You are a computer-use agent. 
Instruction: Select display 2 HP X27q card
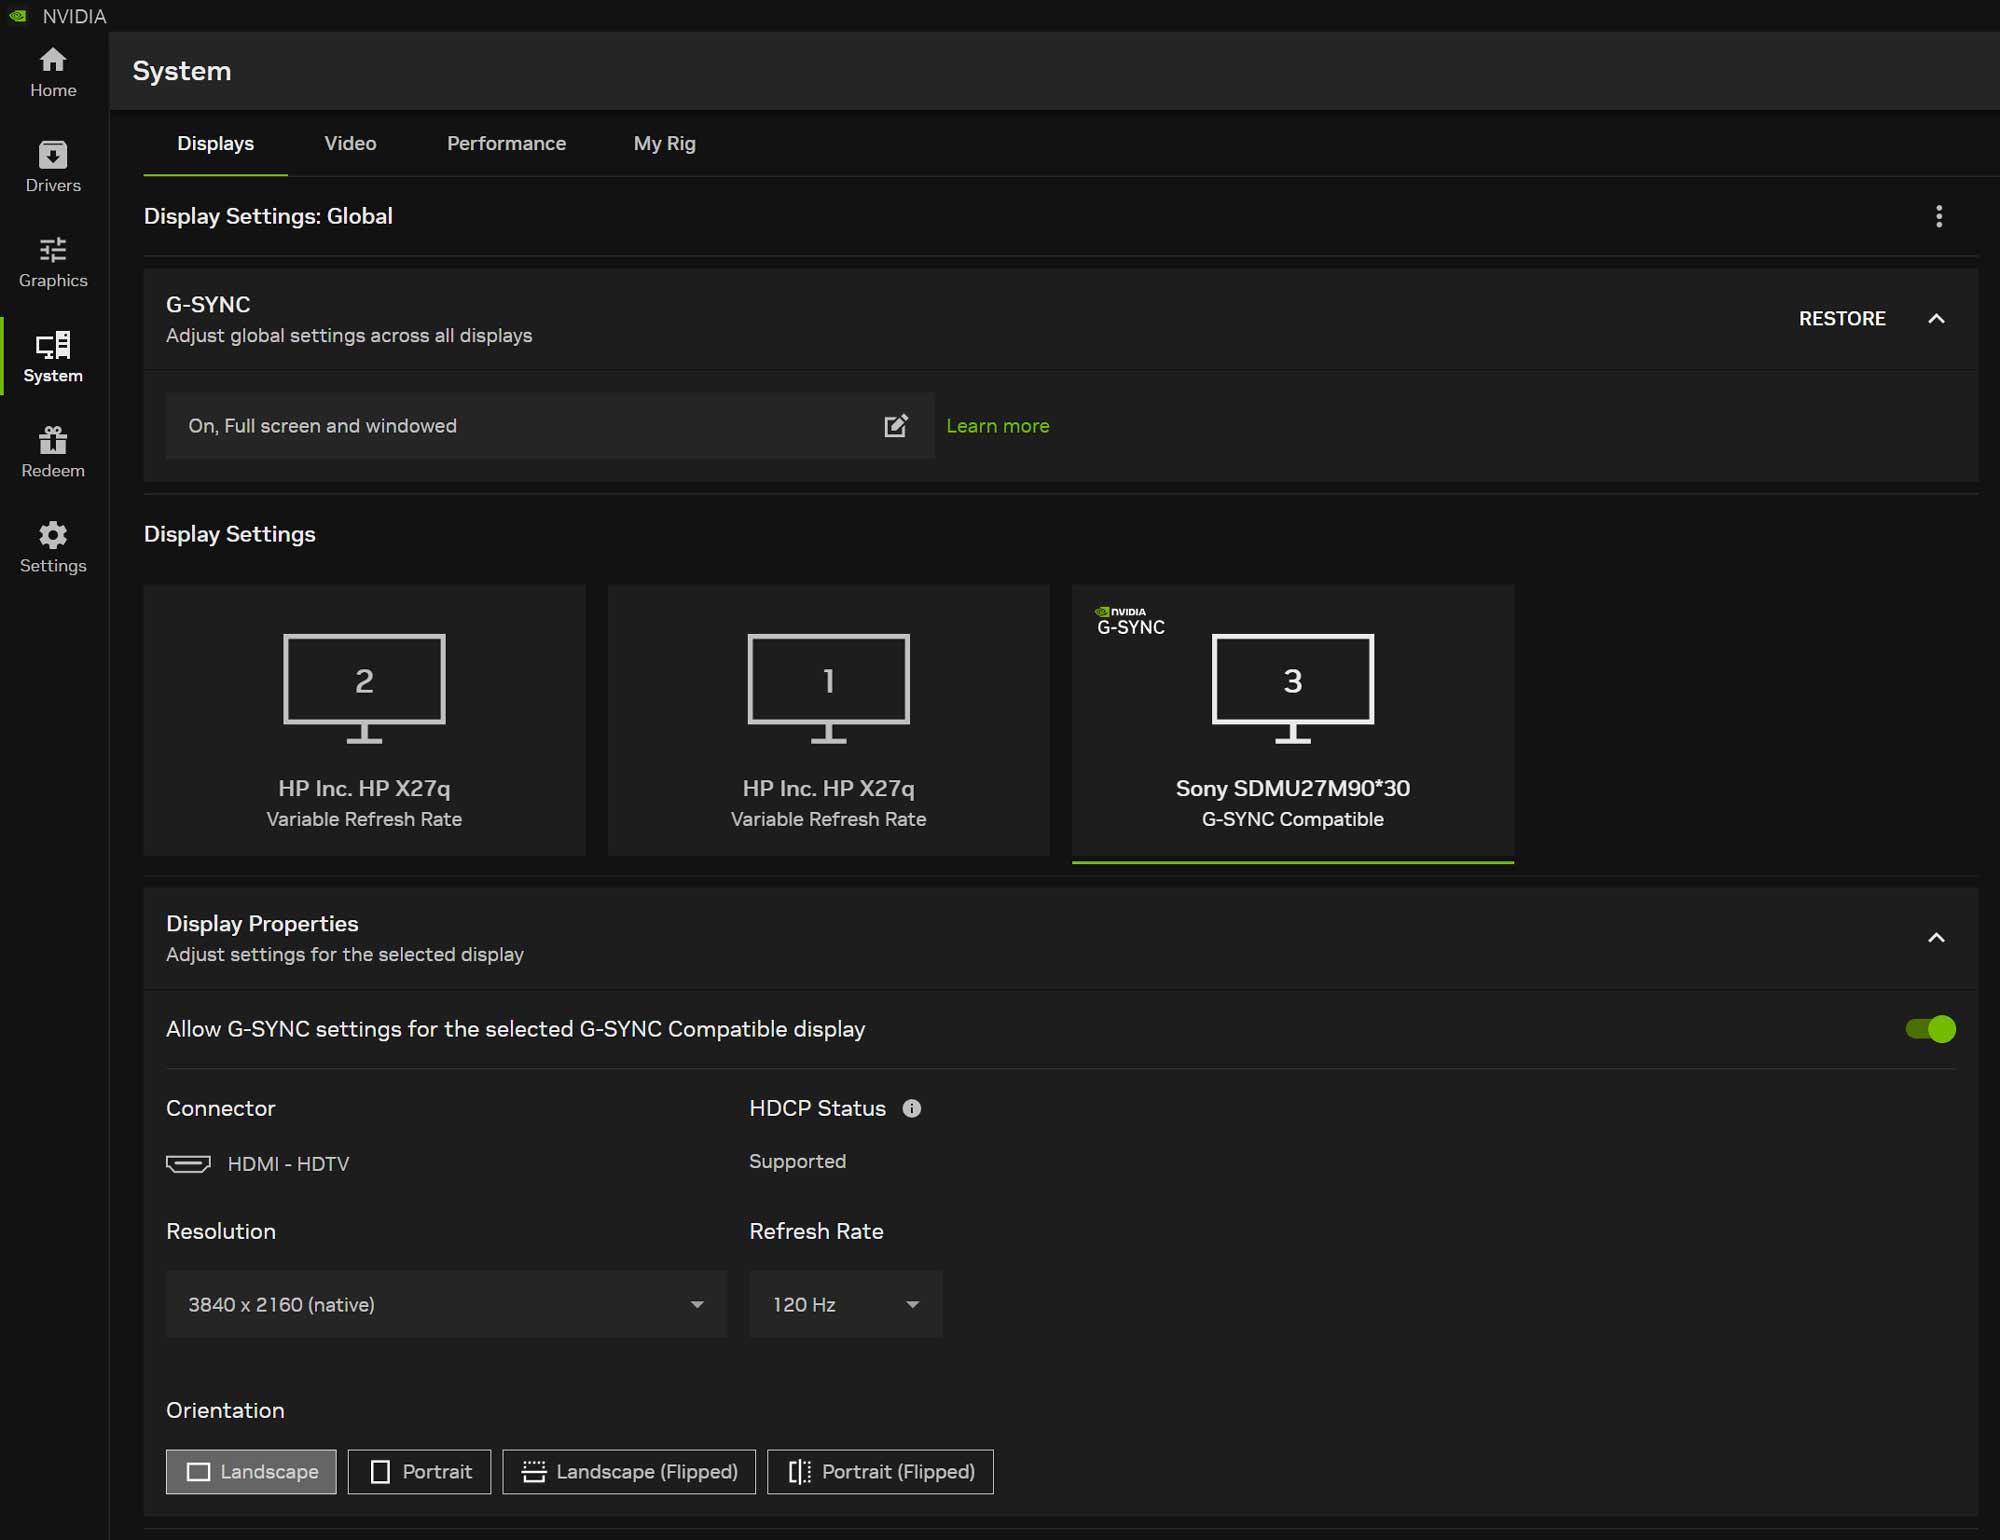tap(364, 720)
